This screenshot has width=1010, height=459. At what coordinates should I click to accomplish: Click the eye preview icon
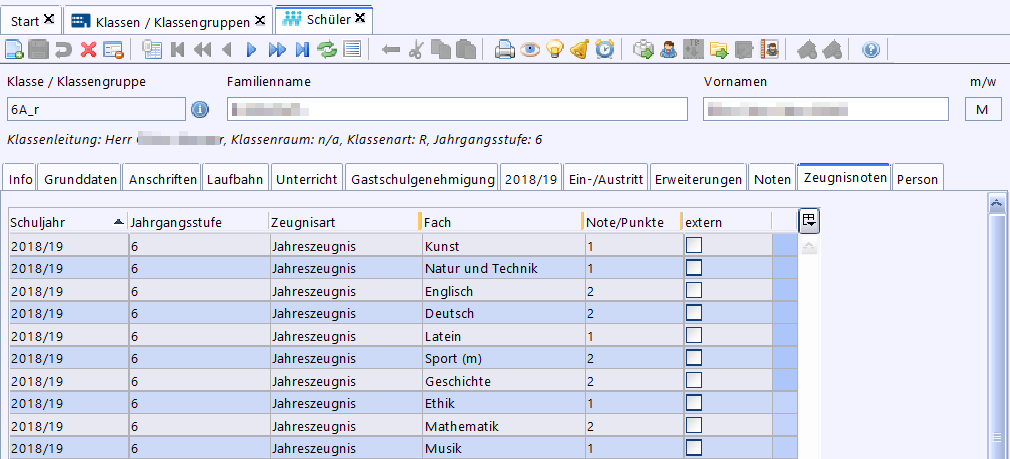coord(529,50)
